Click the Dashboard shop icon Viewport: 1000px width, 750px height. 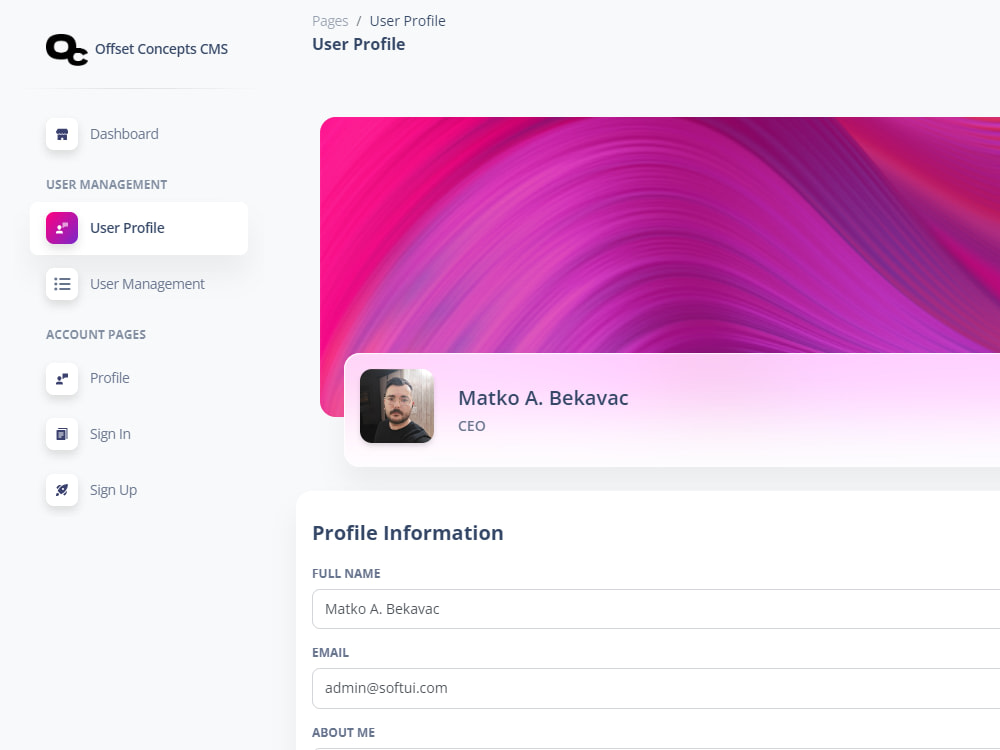point(62,134)
